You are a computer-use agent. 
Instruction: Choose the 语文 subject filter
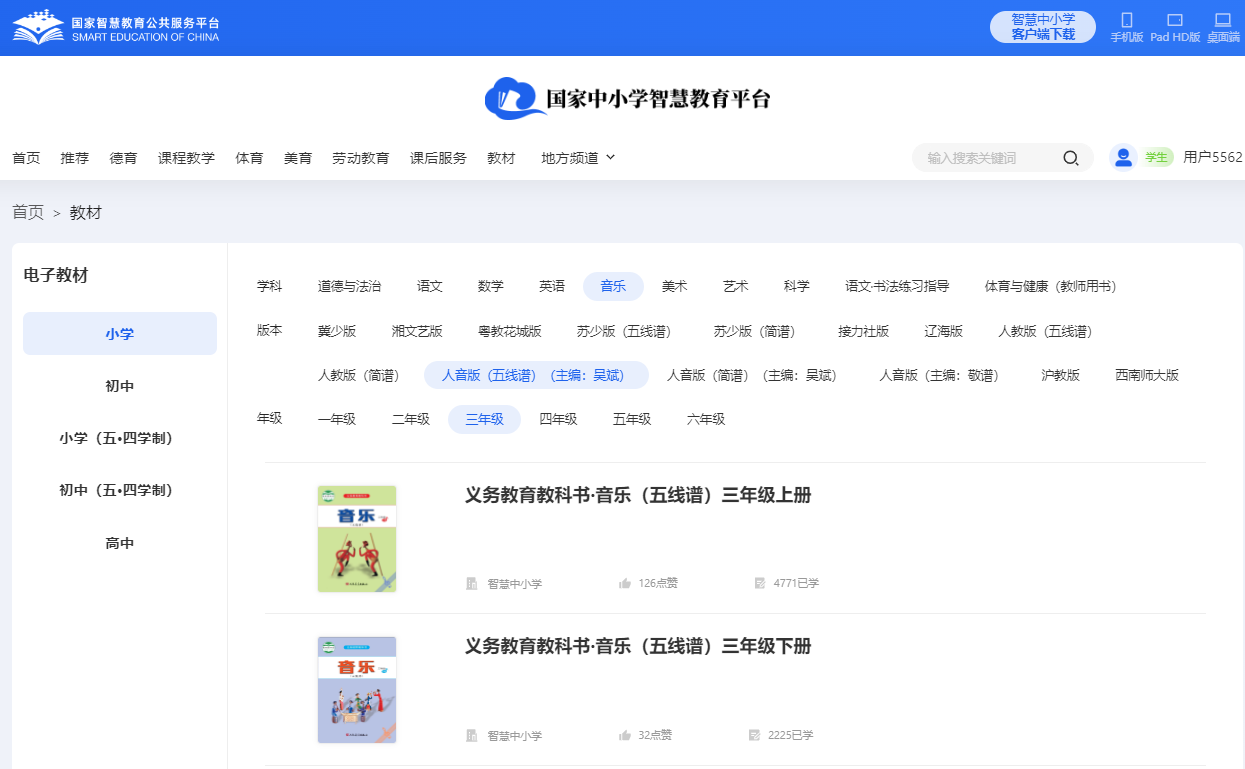tap(430, 286)
